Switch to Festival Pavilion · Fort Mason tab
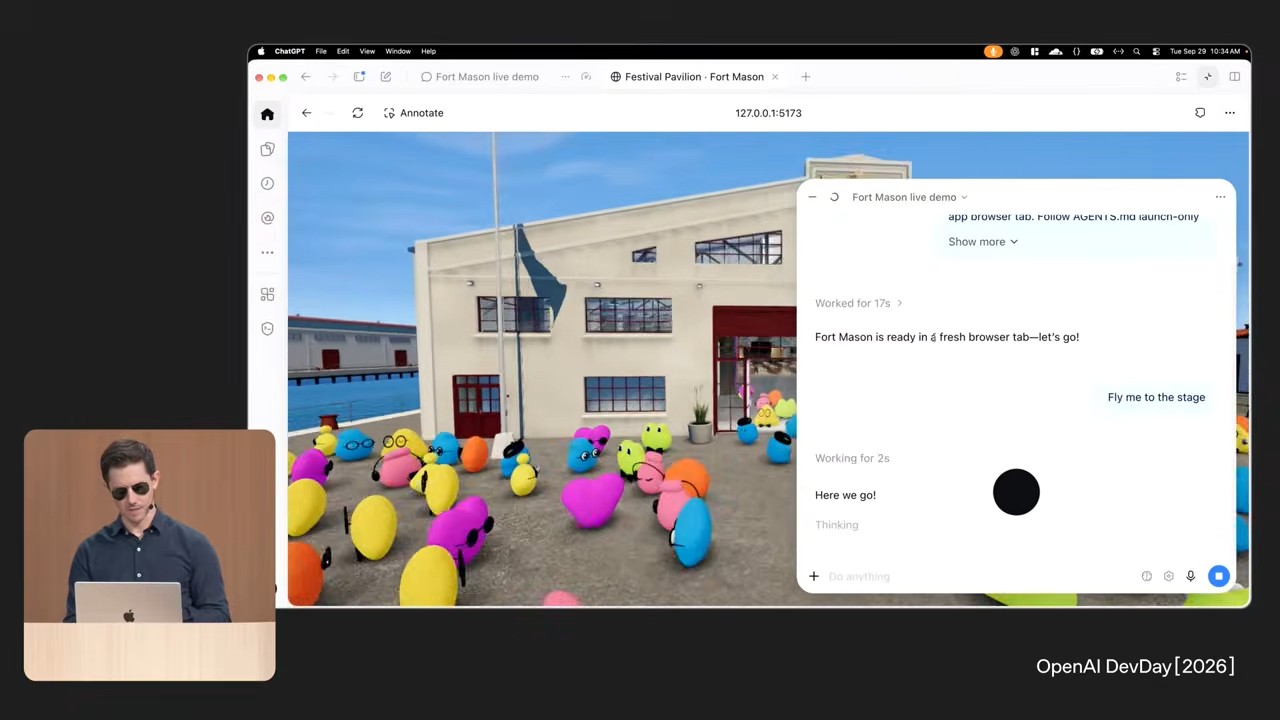The width and height of the screenshot is (1280, 720). (x=687, y=77)
